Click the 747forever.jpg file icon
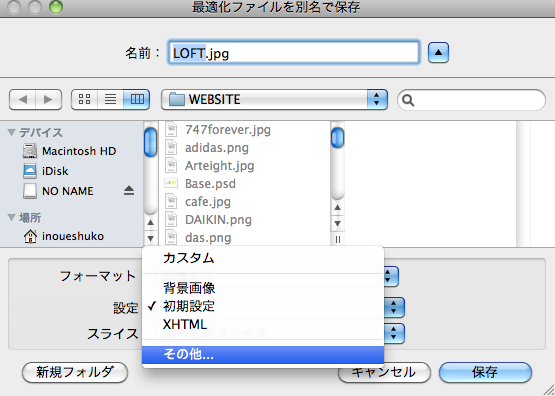 [171, 130]
